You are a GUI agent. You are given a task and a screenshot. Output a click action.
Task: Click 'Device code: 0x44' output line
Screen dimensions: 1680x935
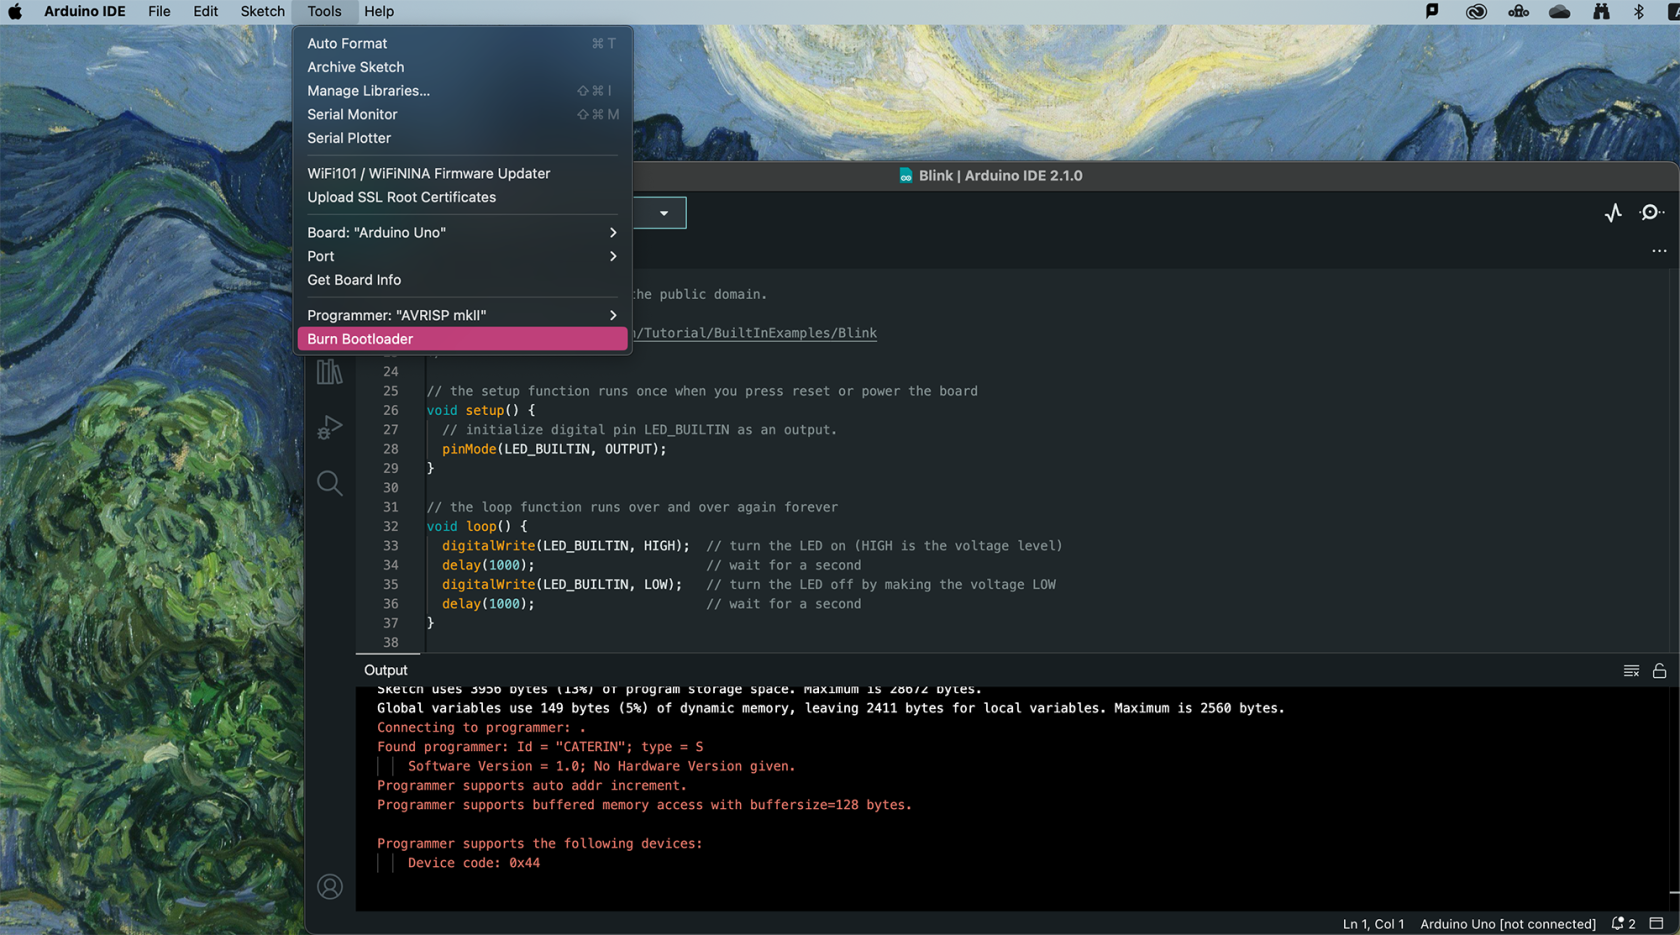click(473, 863)
